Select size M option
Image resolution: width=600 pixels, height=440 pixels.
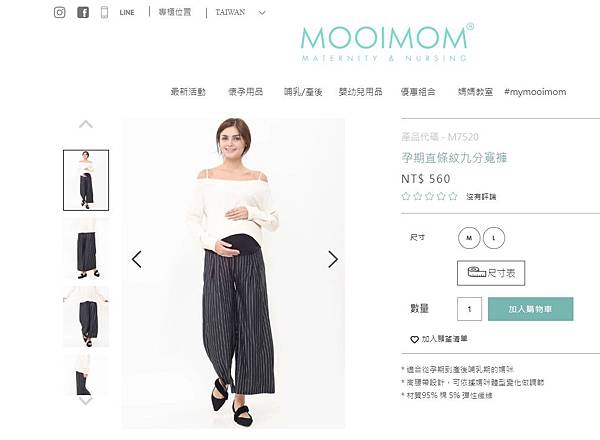469,238
